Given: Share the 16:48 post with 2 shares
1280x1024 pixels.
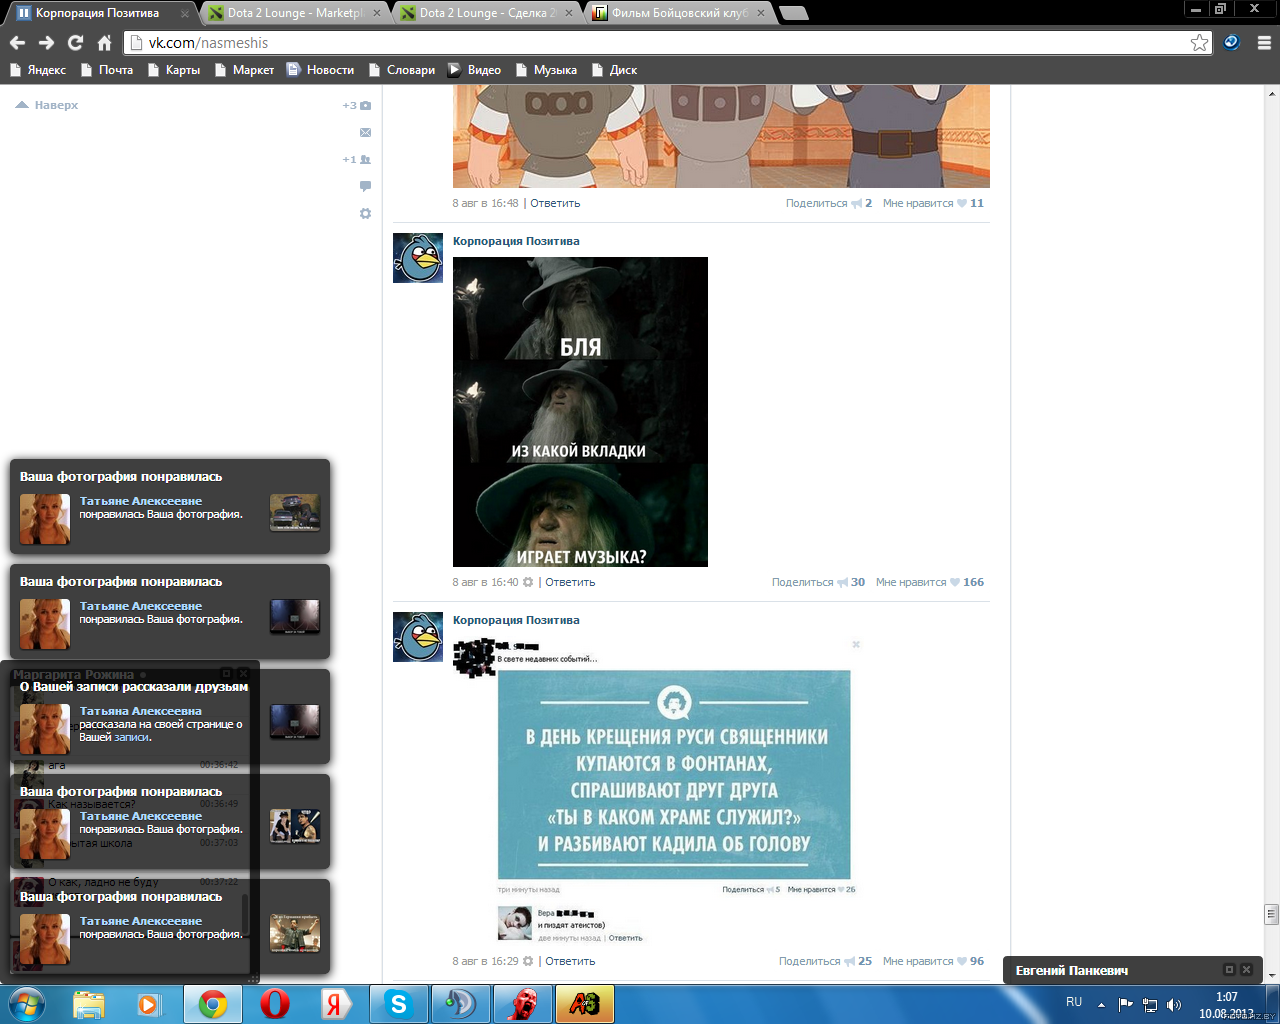Looking at the screenshot, I should [x=829, y=203].
